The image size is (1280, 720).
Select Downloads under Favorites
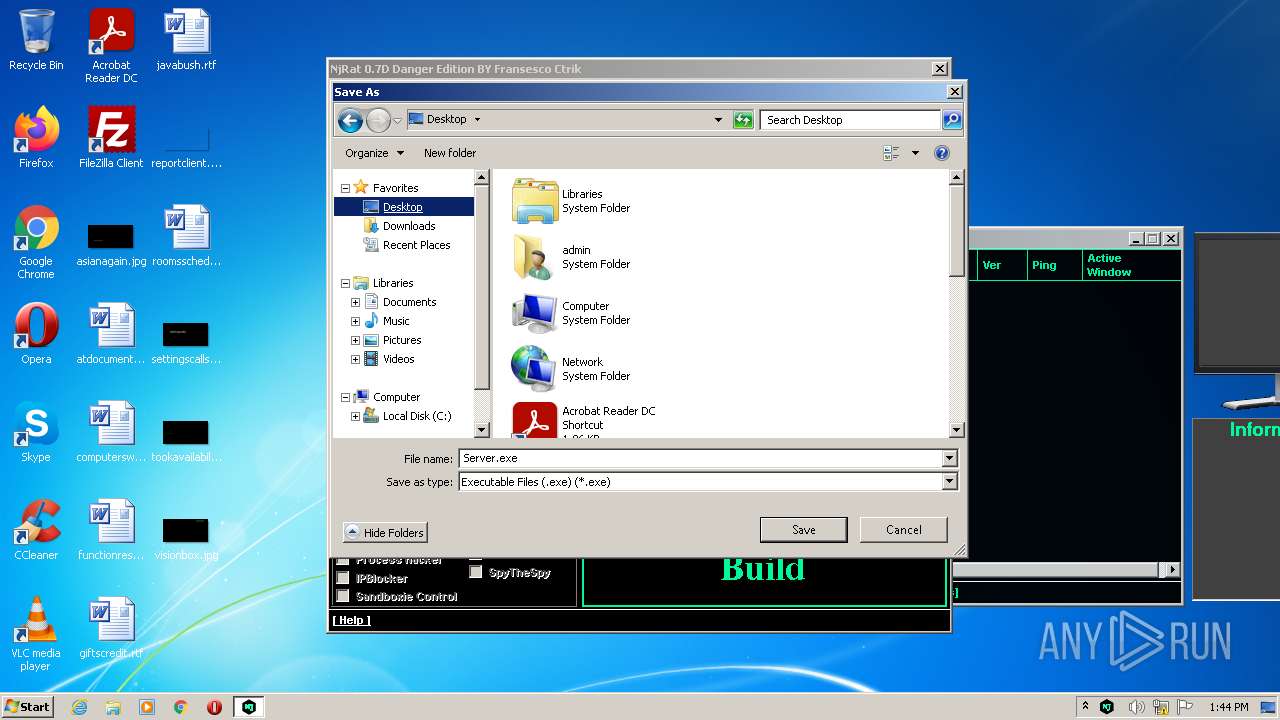(409, 226)
